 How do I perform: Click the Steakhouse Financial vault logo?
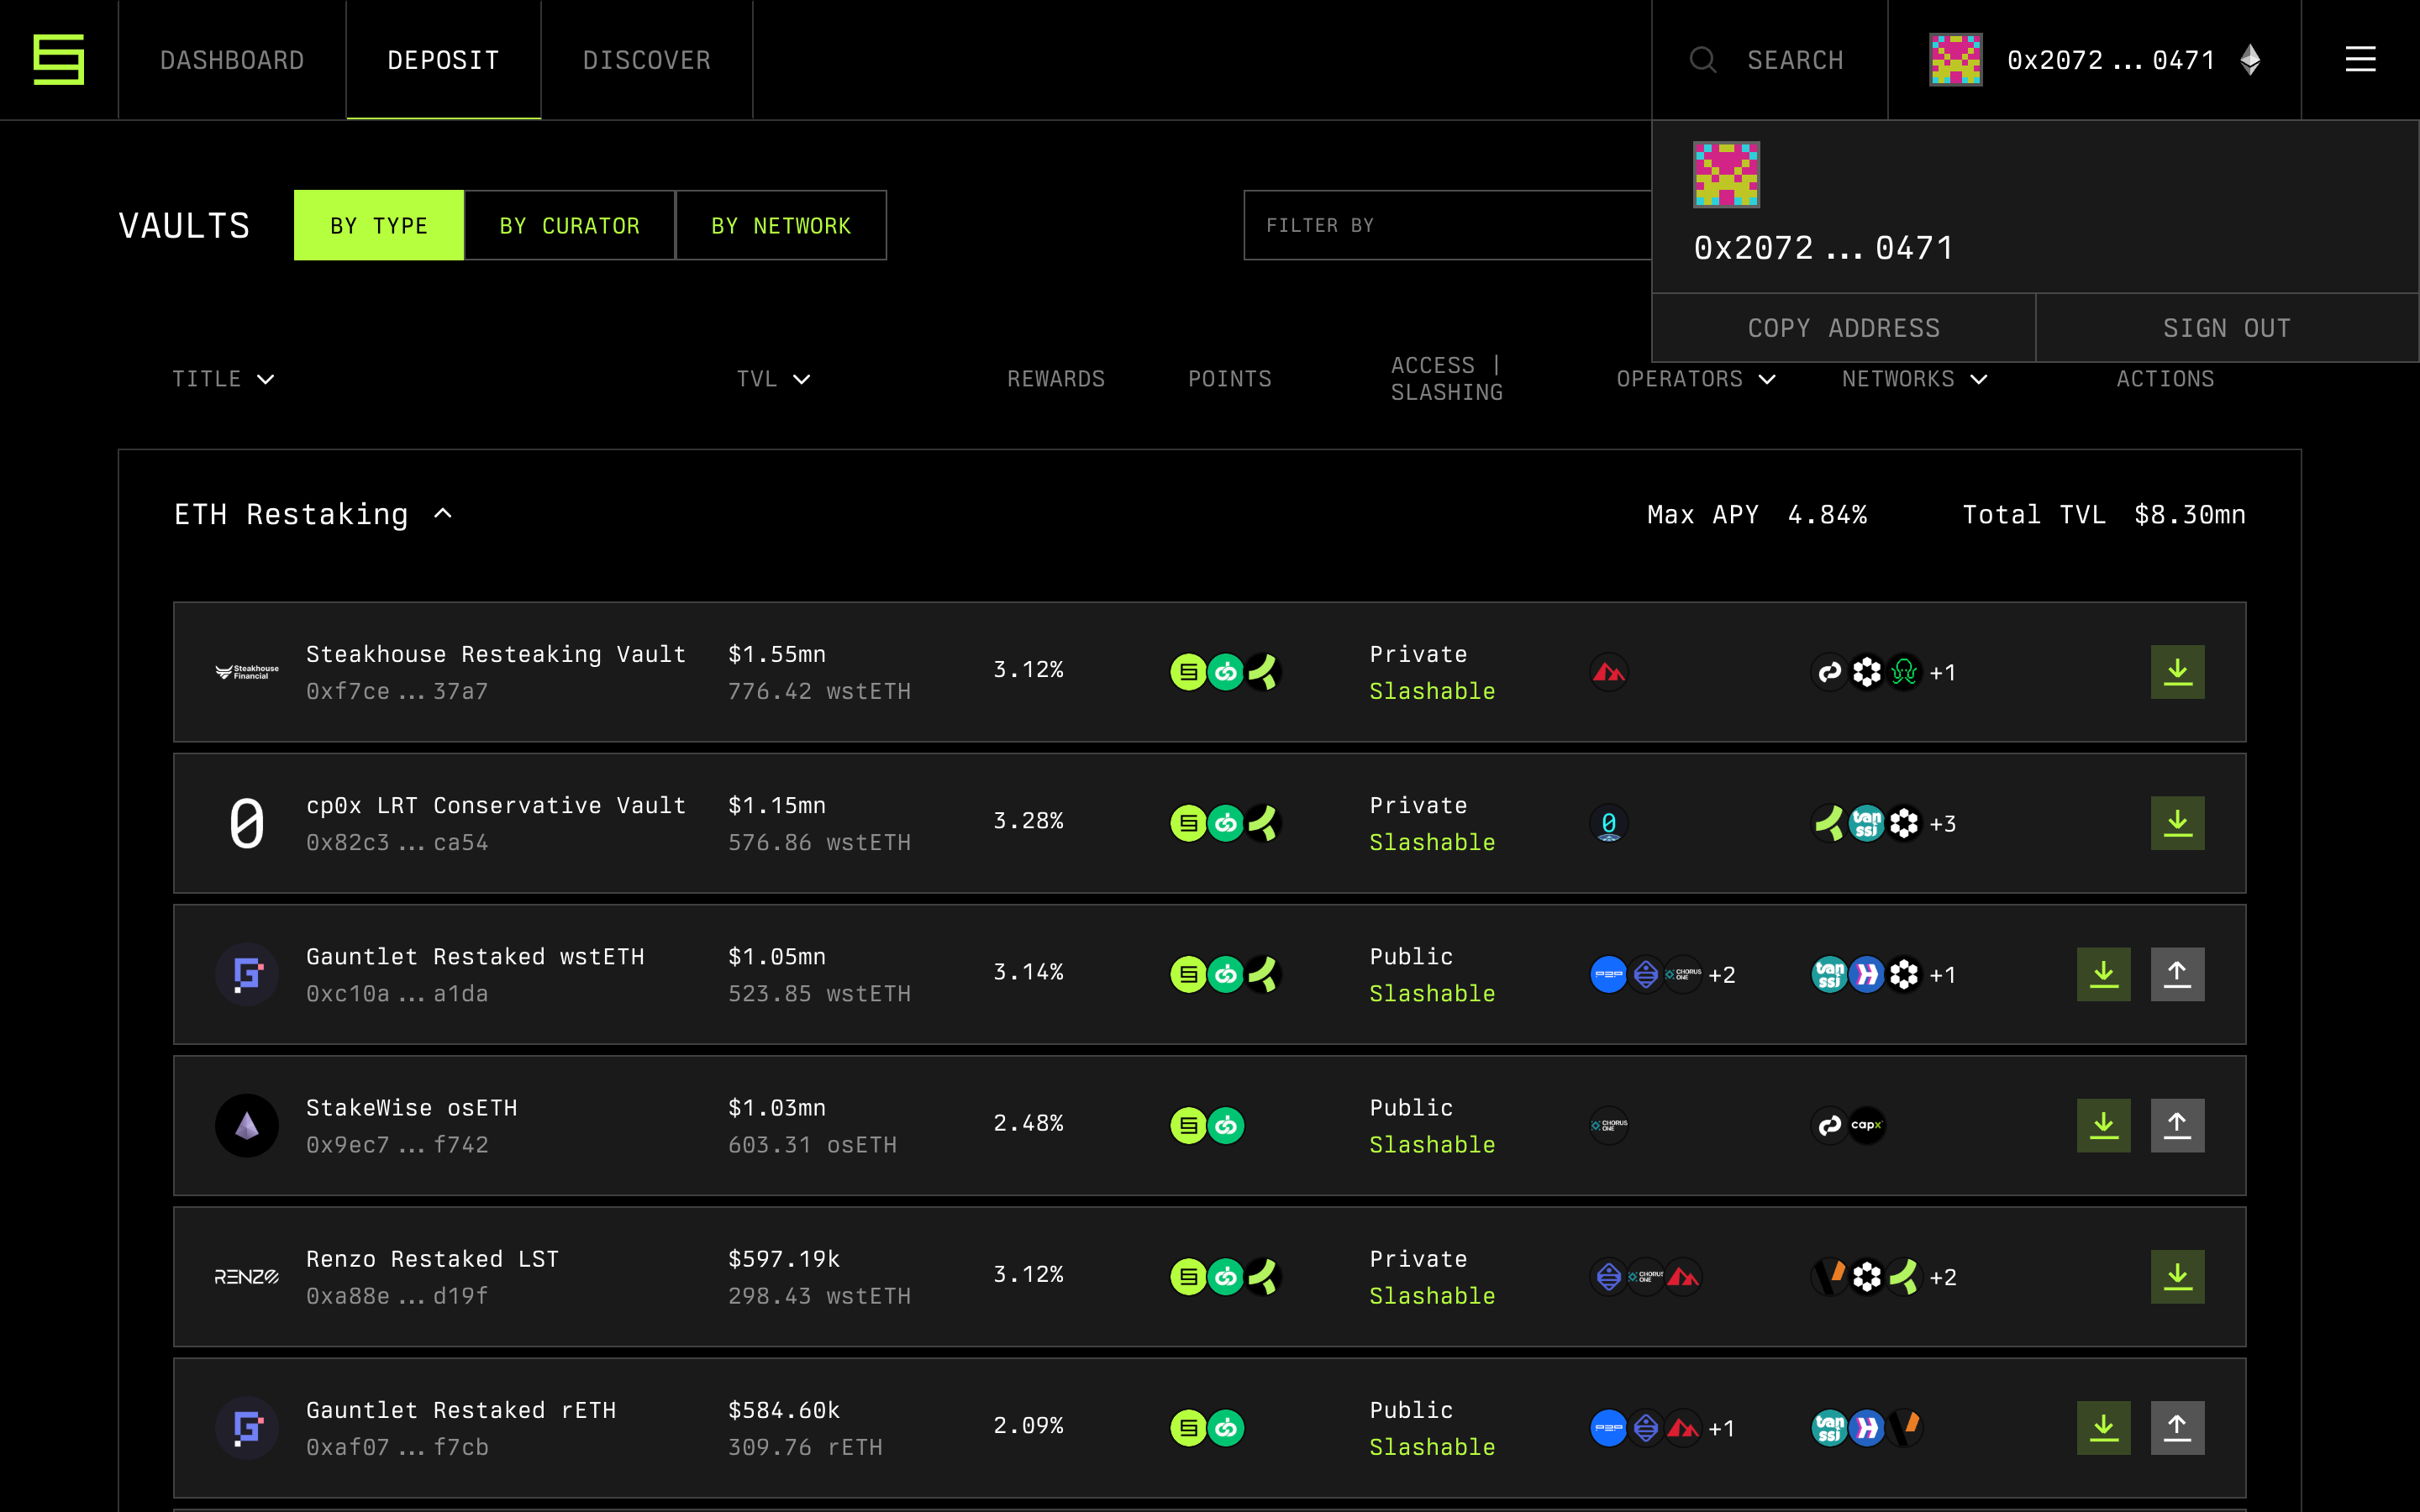click(247, 672)
